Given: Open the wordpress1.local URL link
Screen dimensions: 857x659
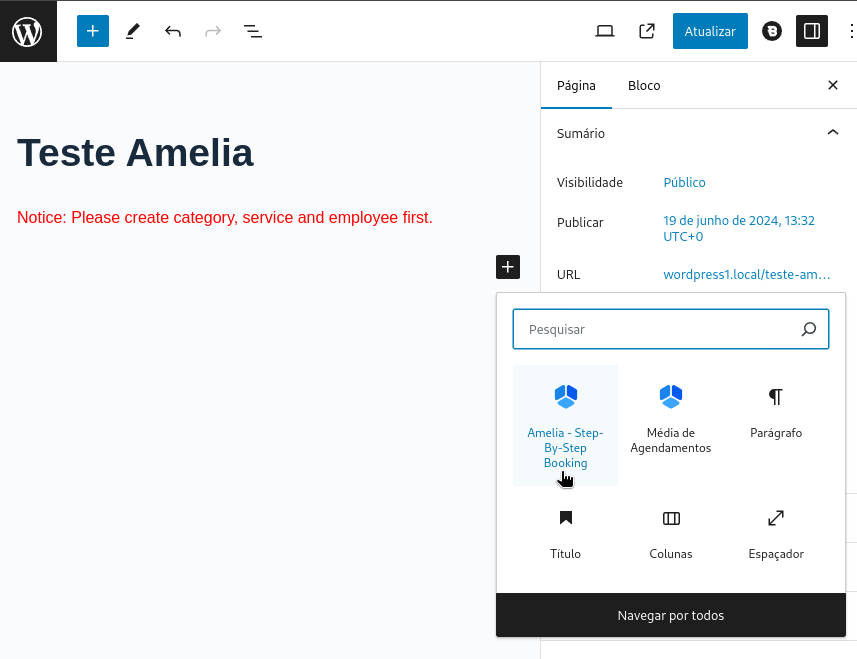Looking at the screenshot, I should [x=747, y=274].
